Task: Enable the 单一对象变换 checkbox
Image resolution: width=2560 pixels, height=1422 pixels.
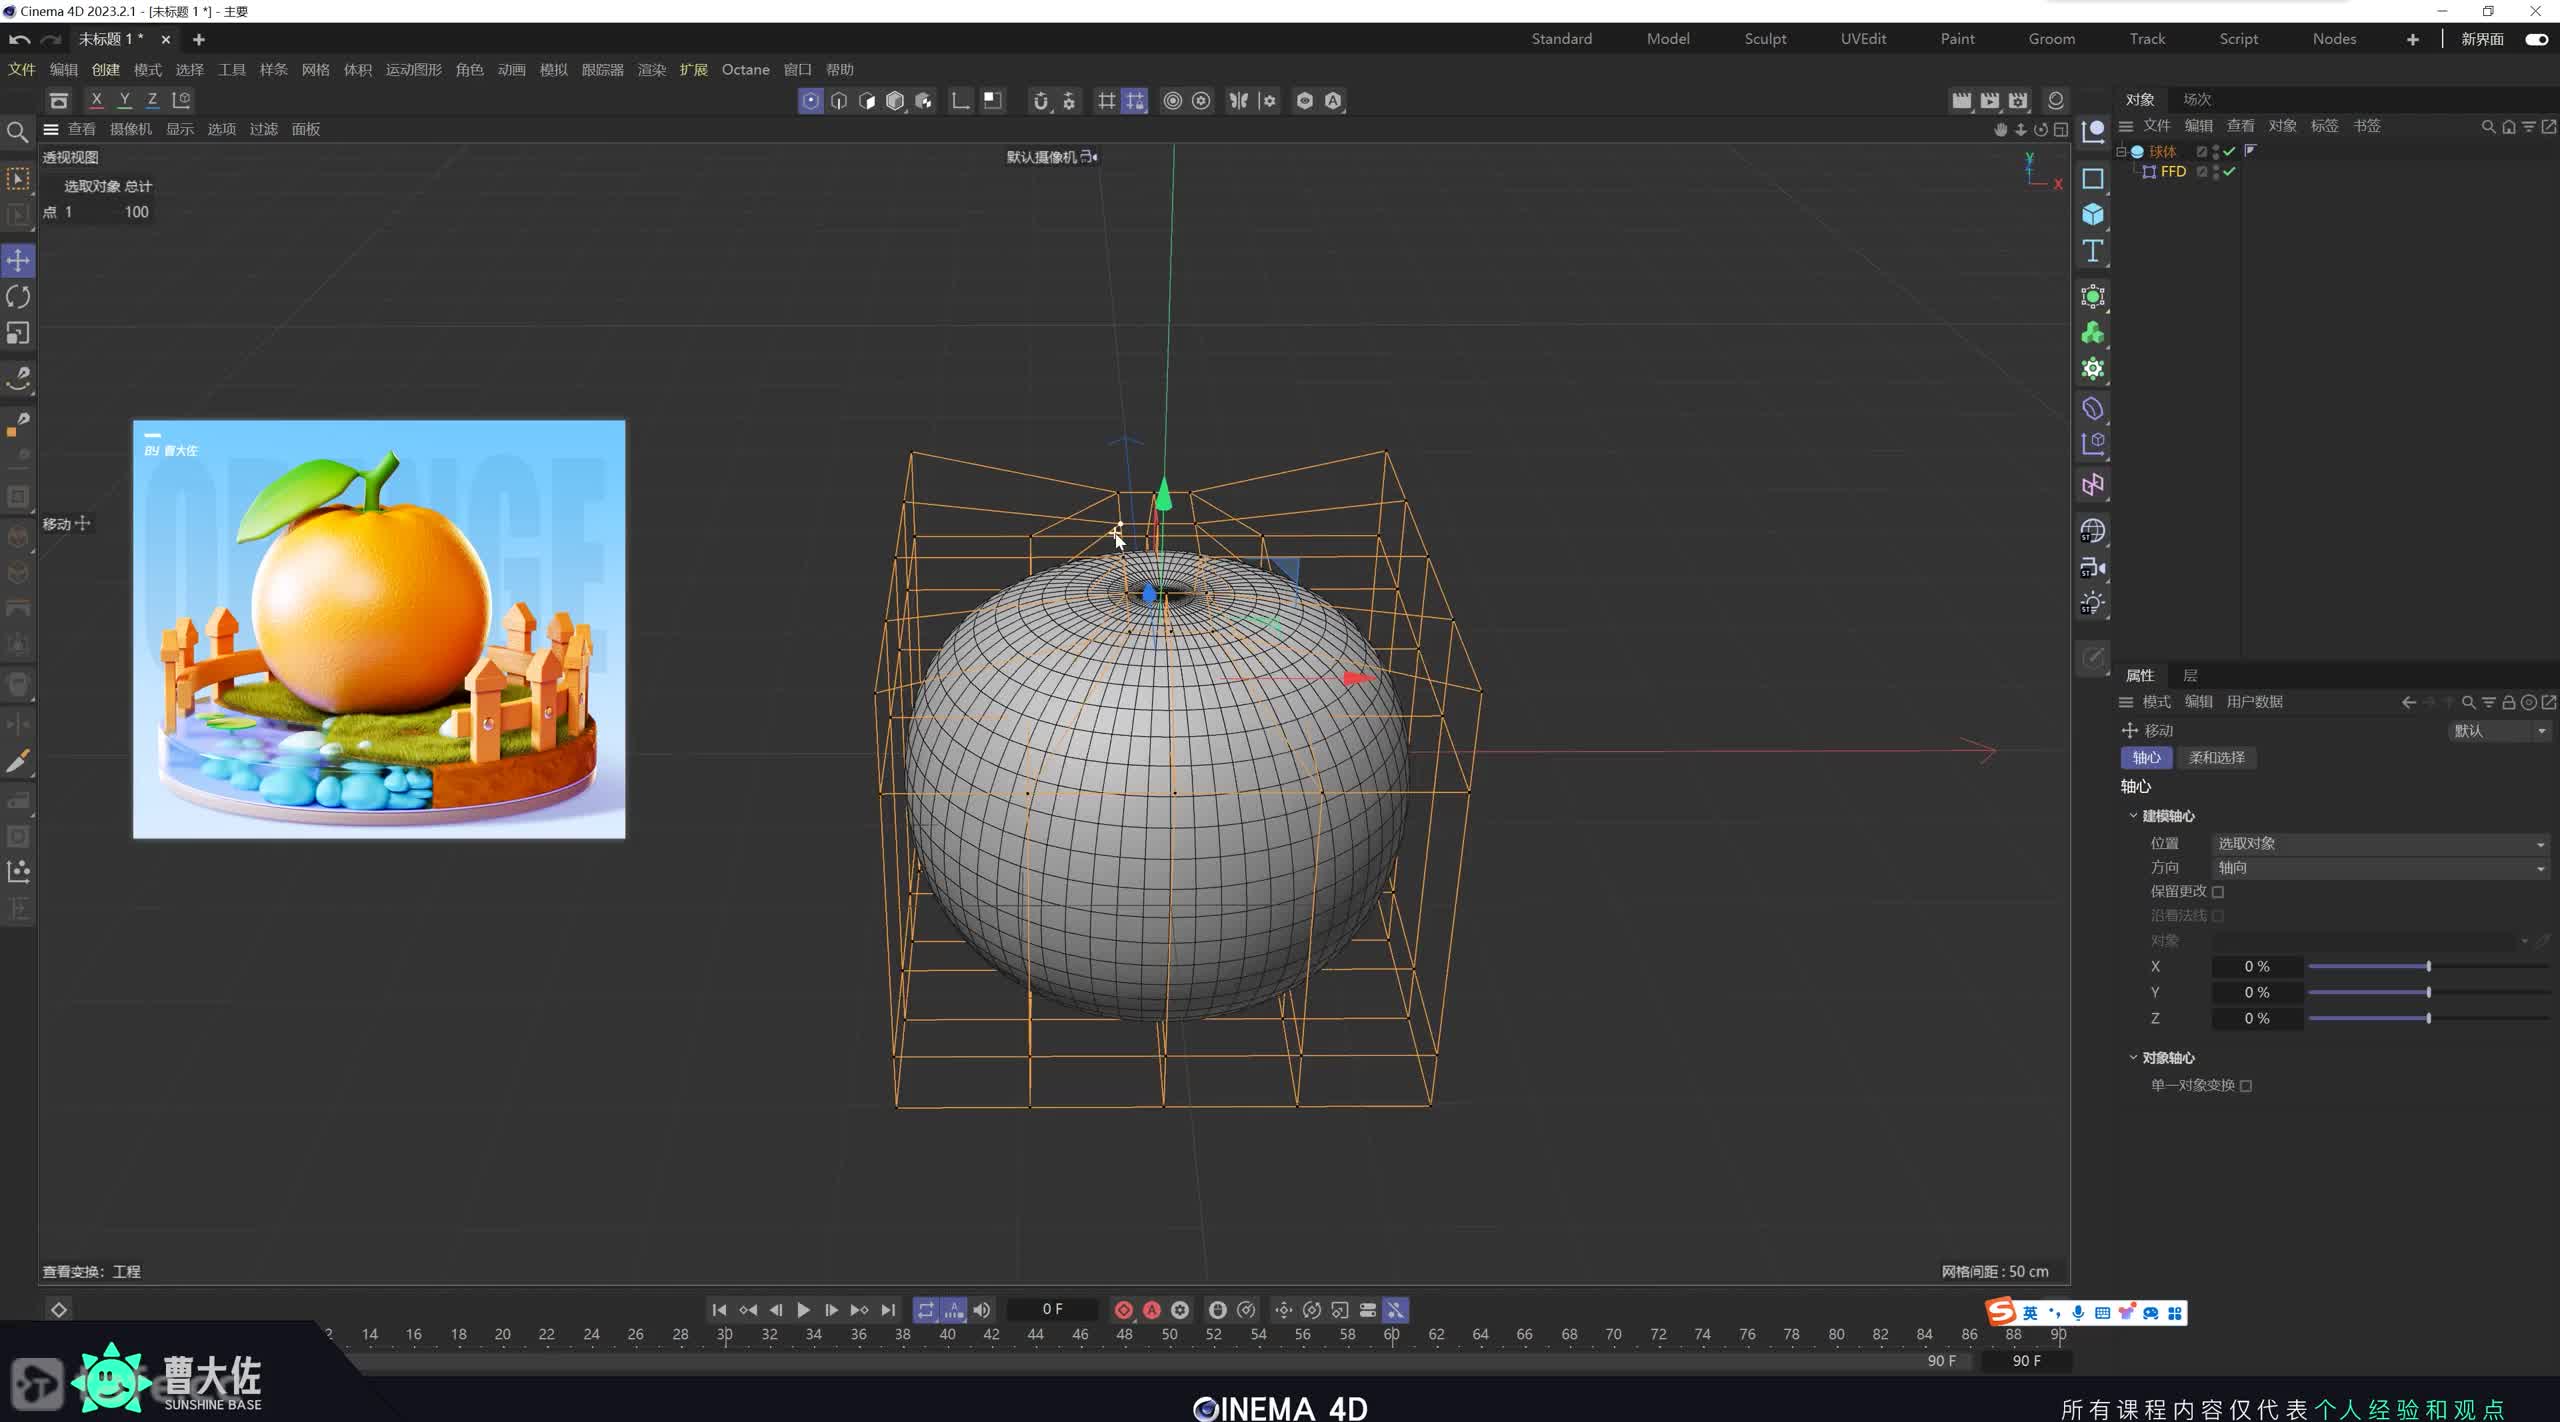Action: (2245, 1086)
